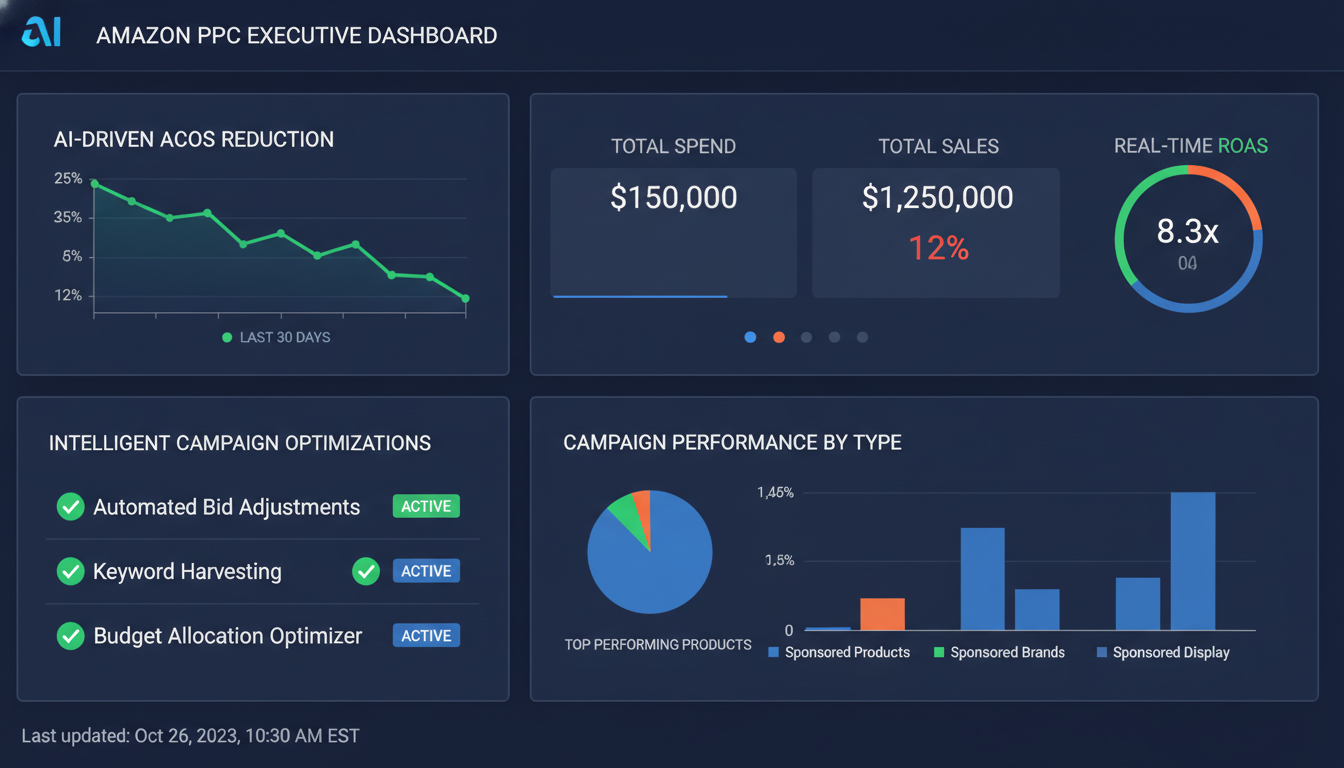The image size is (1344, 768).
Task: Click the $1,250,000 Total Sales value
Action: [938, 197]
